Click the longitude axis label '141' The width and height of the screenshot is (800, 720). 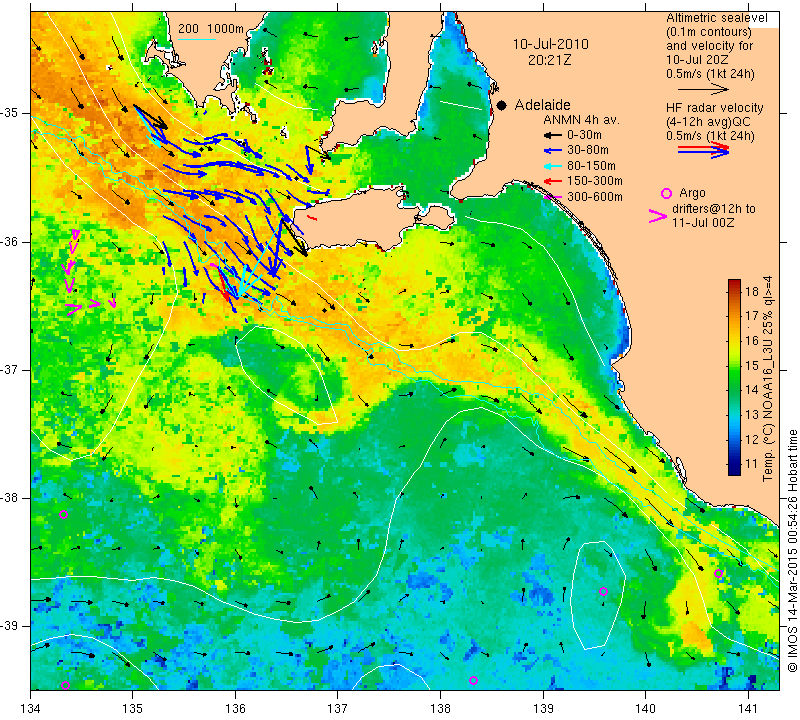(748, 709)
